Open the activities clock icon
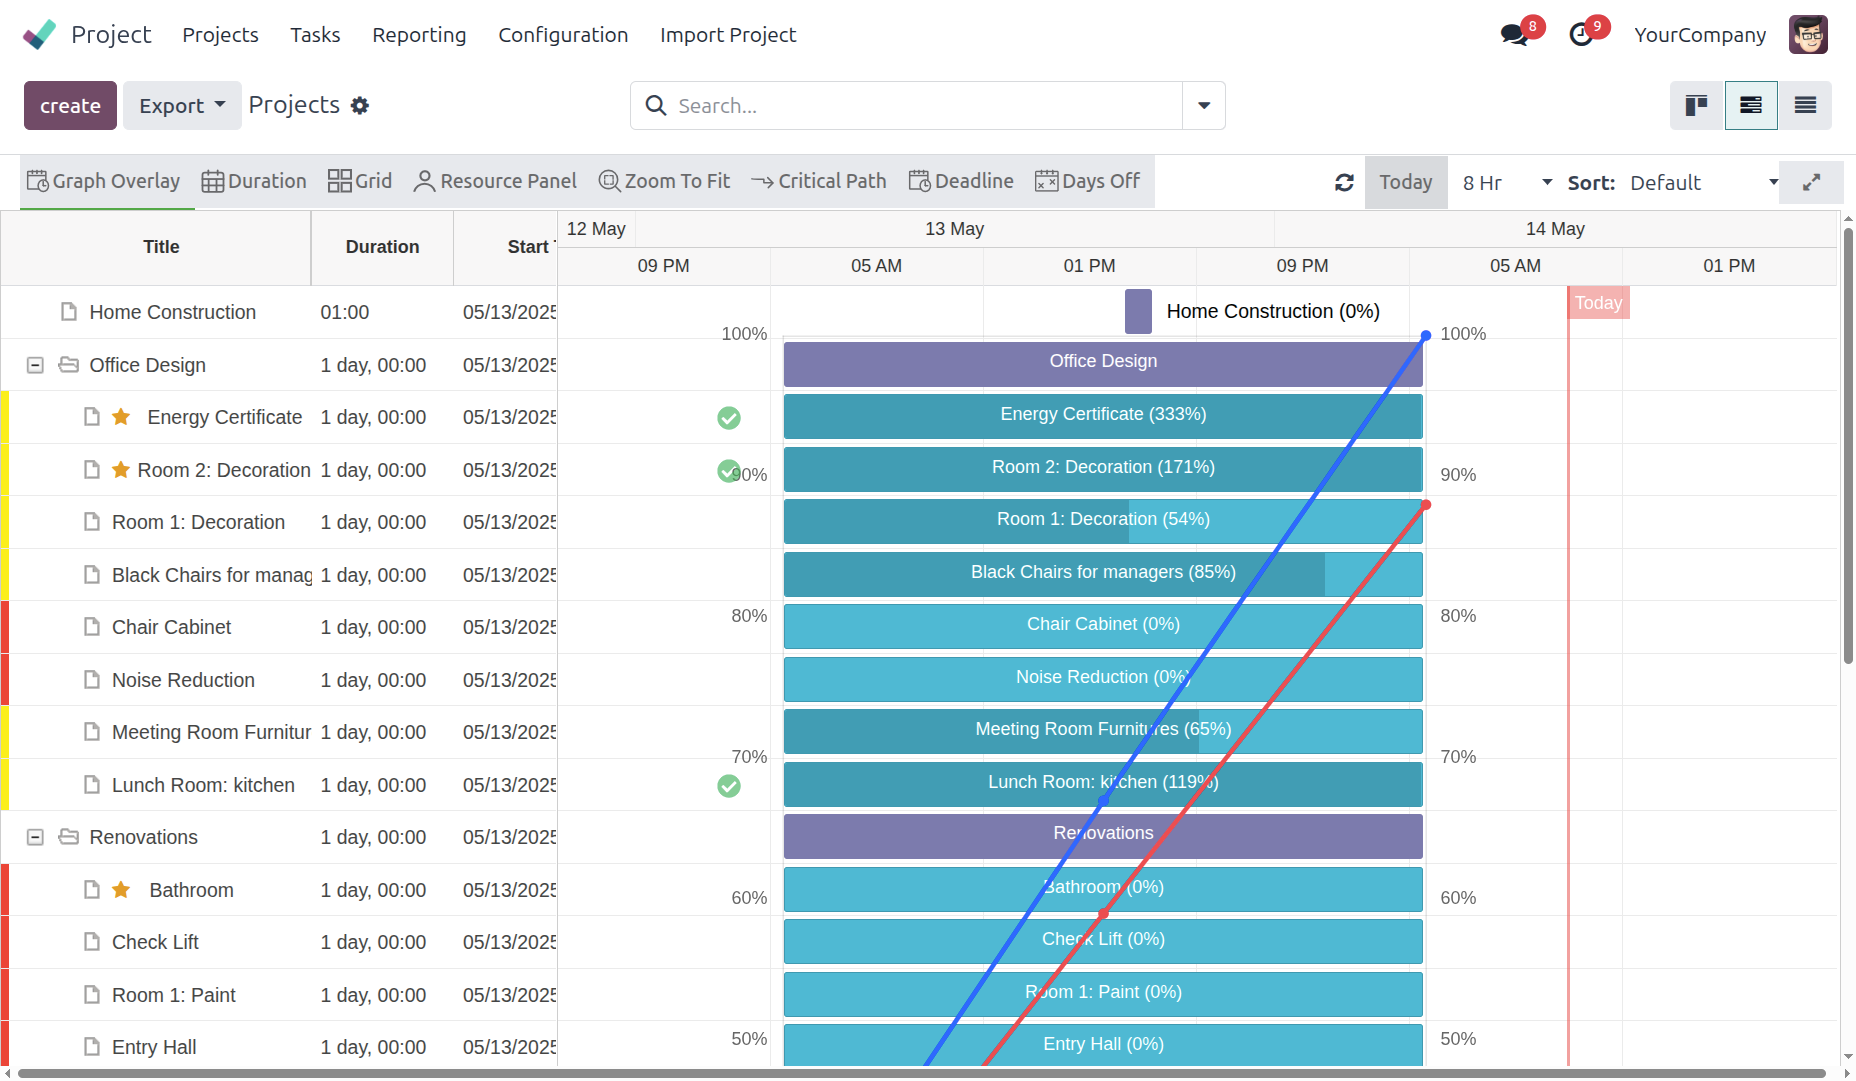This screenshot has height=1081, width=1856. click(x=1581, y=35)
